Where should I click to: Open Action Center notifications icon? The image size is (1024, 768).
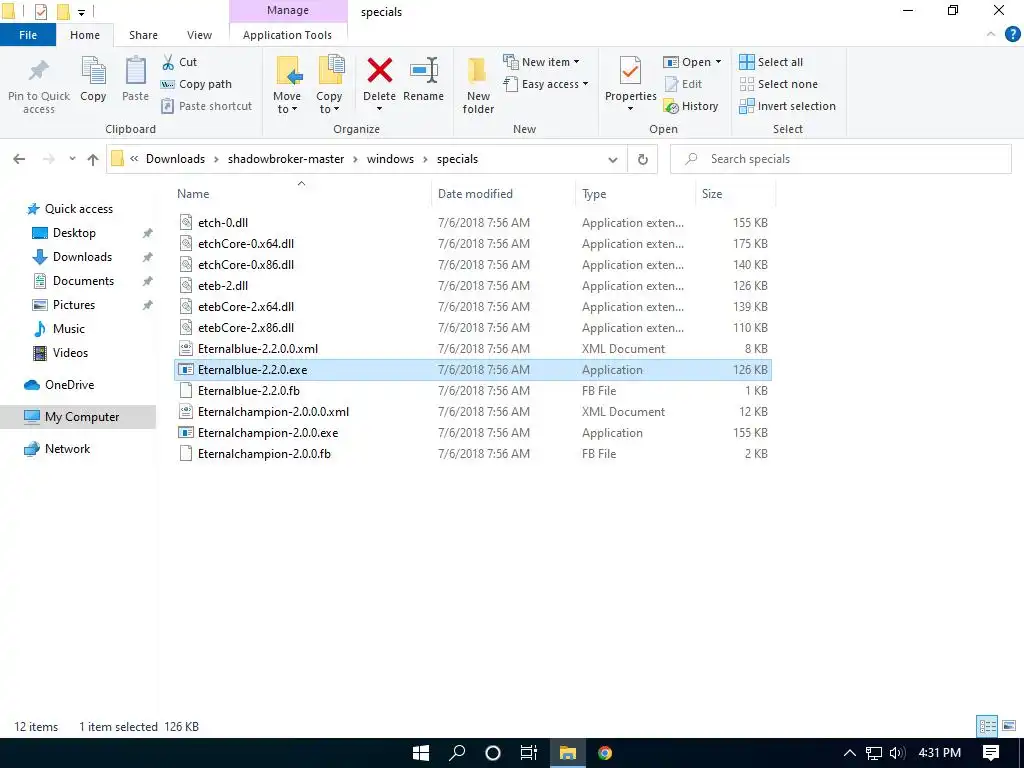[991, 753]
